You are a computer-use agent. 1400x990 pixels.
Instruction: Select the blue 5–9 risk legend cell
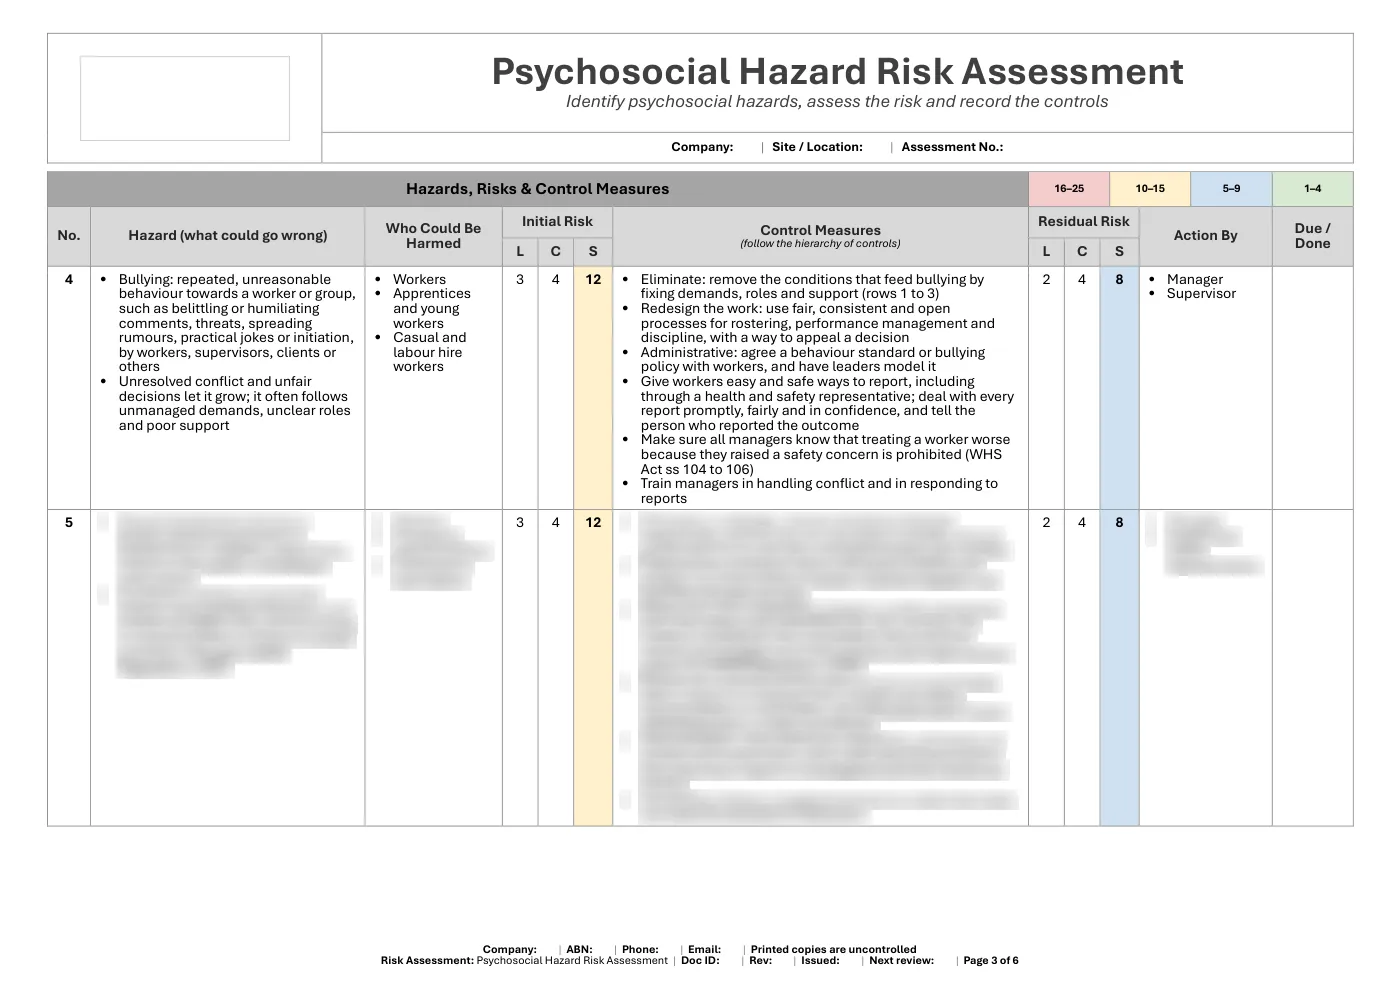click(x=1231, y=189)
